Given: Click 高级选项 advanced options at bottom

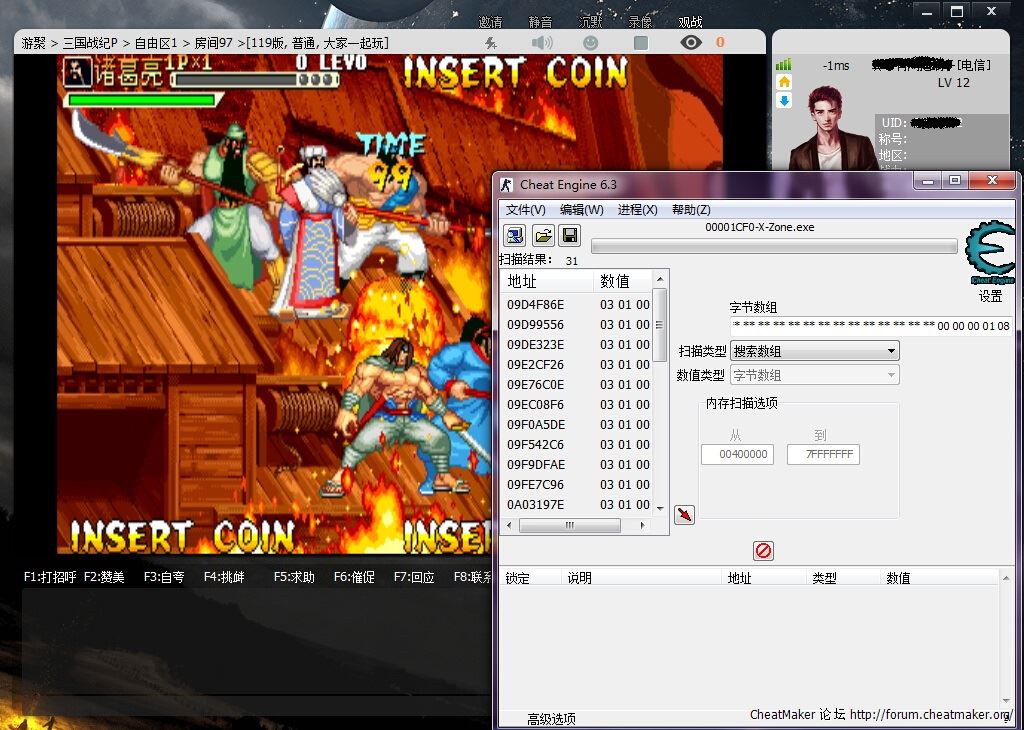Looking at the screenshot, I should coord(551,719).
